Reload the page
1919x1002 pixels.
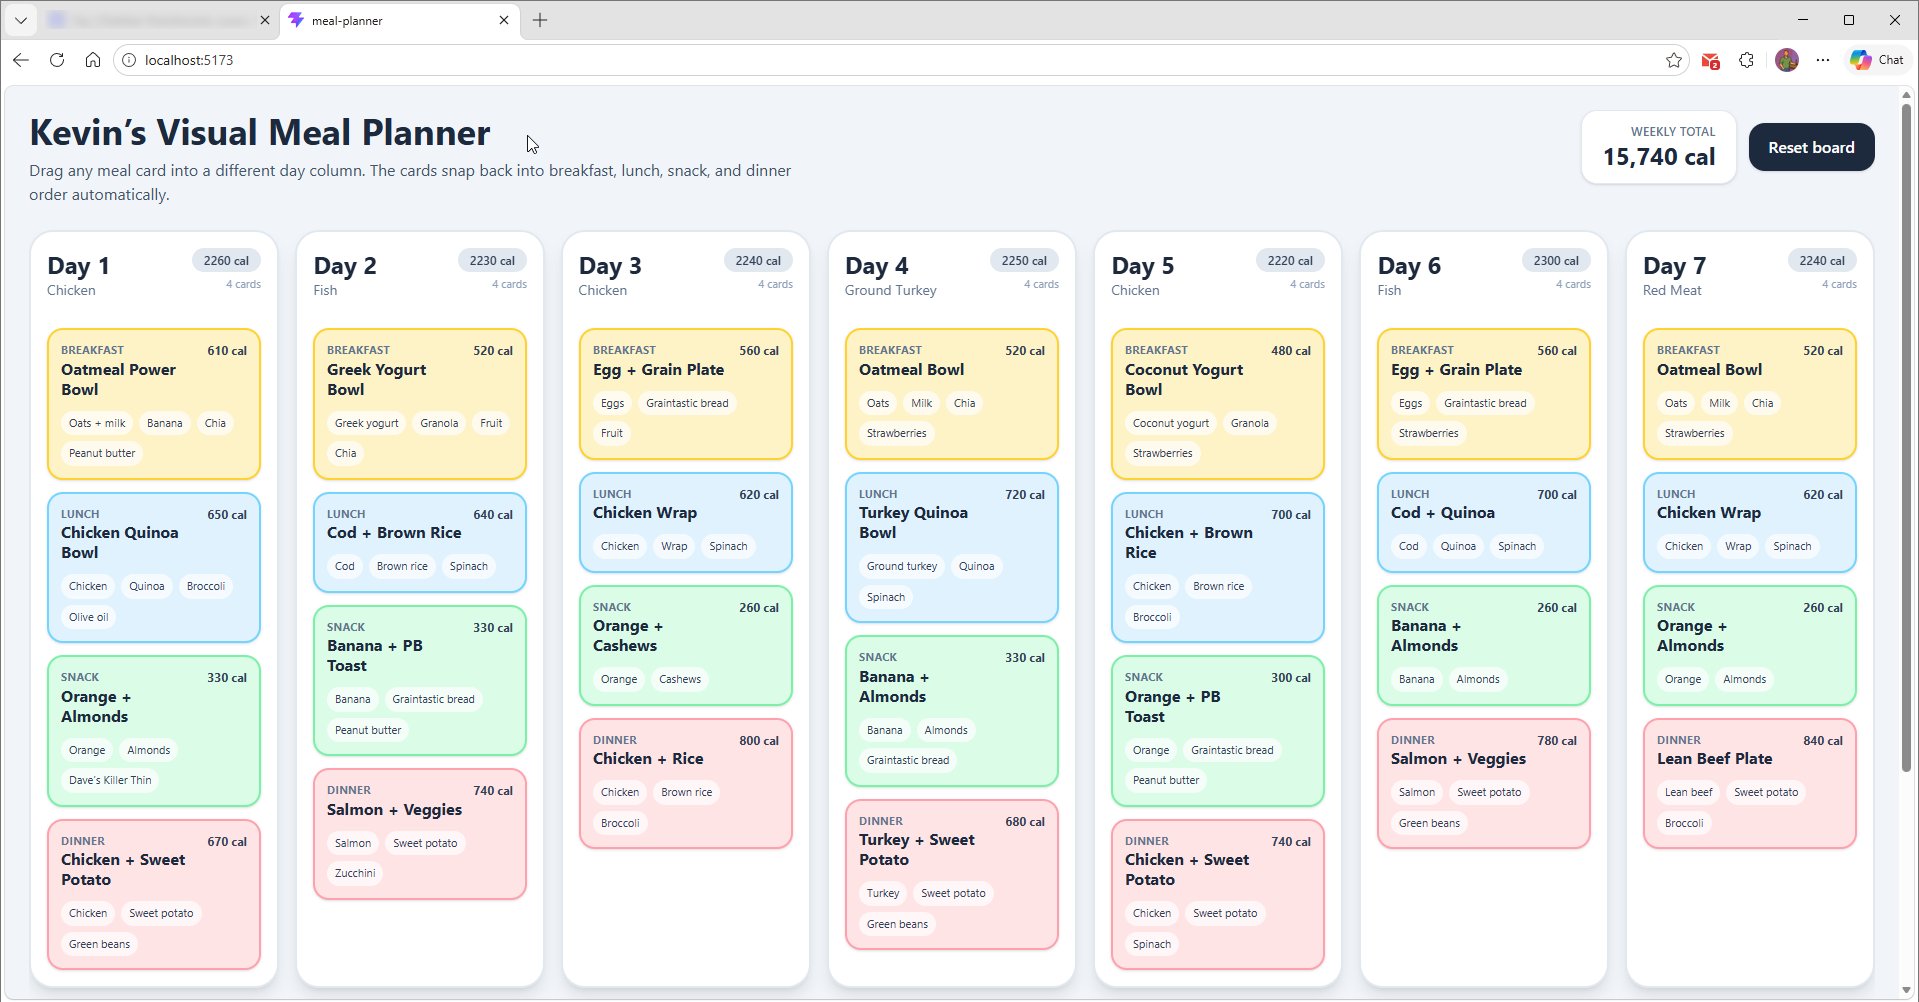tap(57, 60)
